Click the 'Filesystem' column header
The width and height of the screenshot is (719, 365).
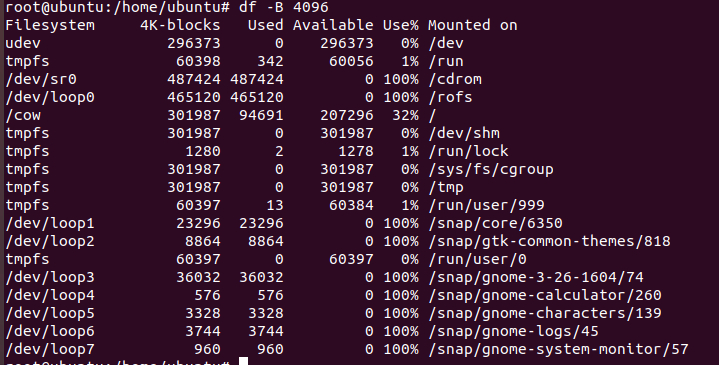[x=50, y=25]
